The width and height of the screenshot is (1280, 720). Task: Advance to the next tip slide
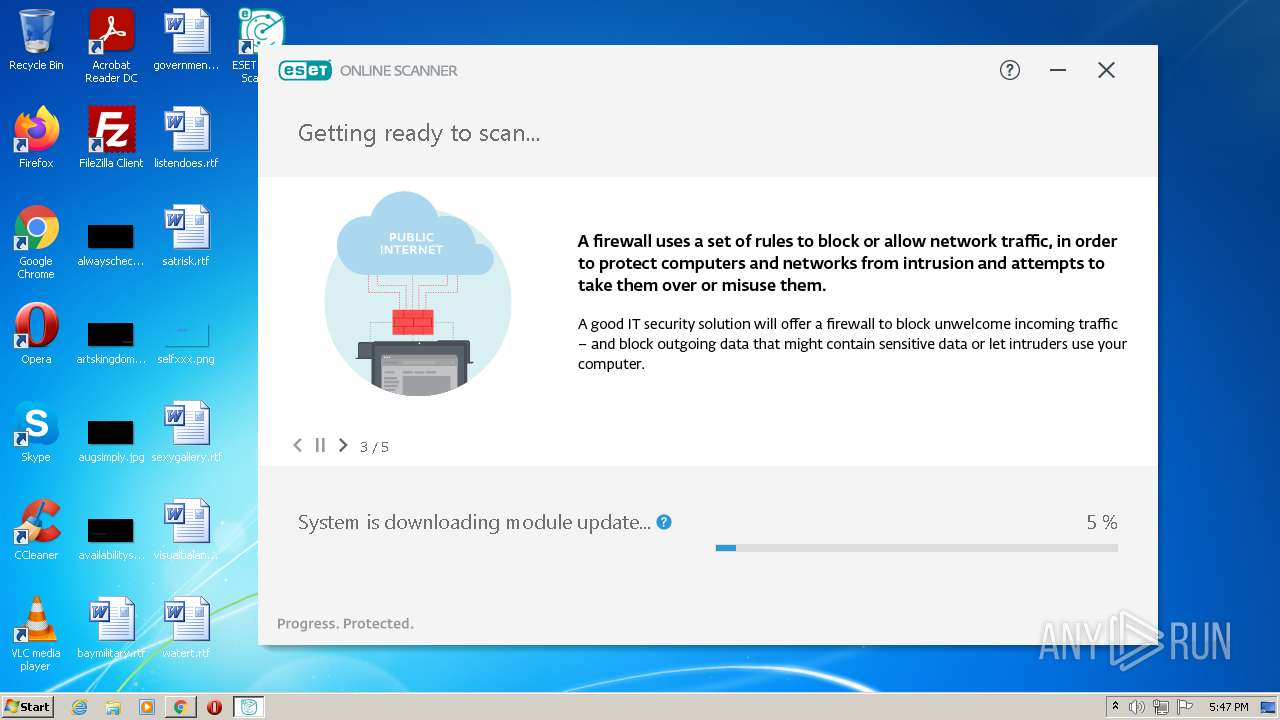(343, 445)
